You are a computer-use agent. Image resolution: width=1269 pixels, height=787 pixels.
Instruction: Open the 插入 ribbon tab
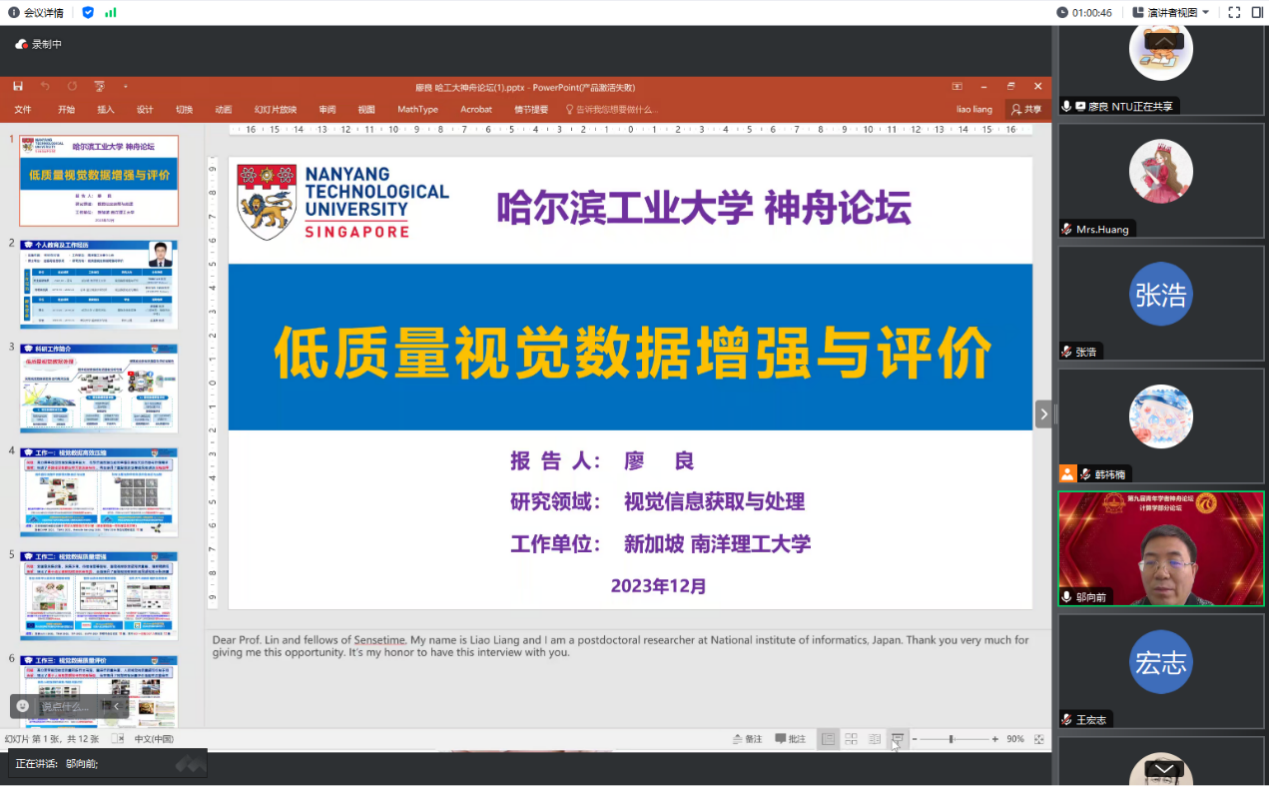coord(105,109)
